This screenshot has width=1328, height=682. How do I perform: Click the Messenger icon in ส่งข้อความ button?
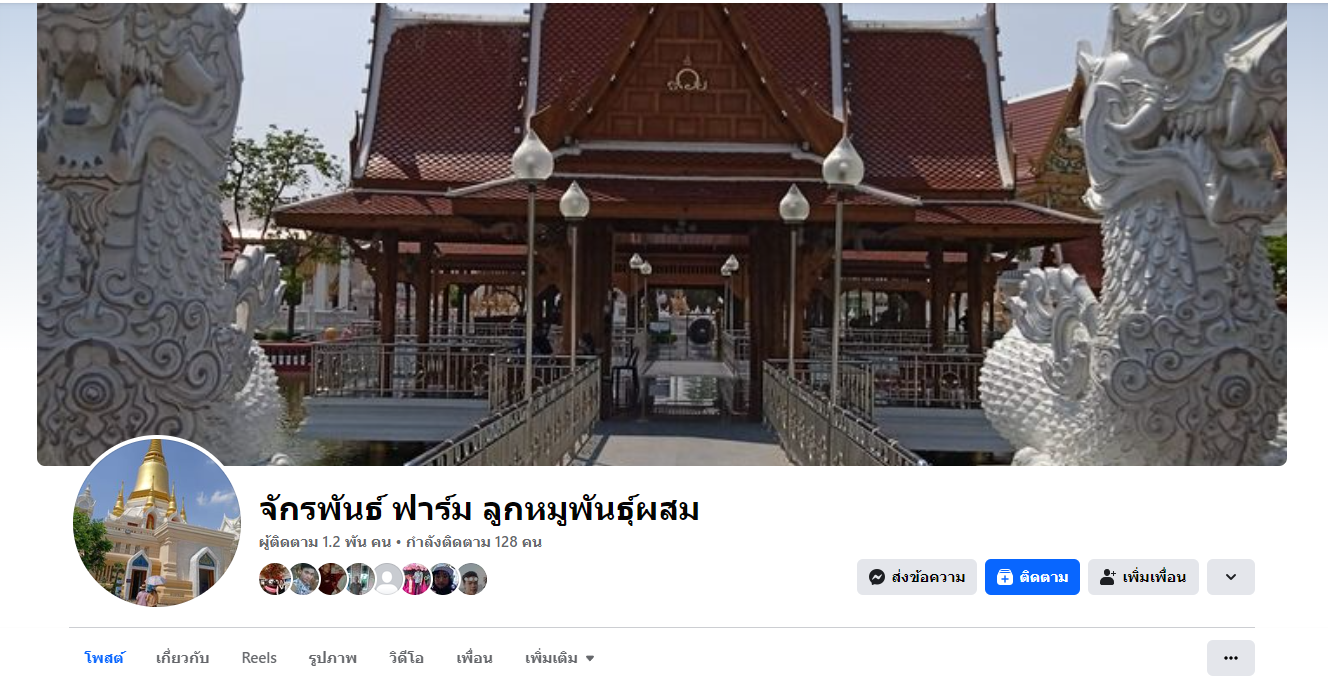877,577
